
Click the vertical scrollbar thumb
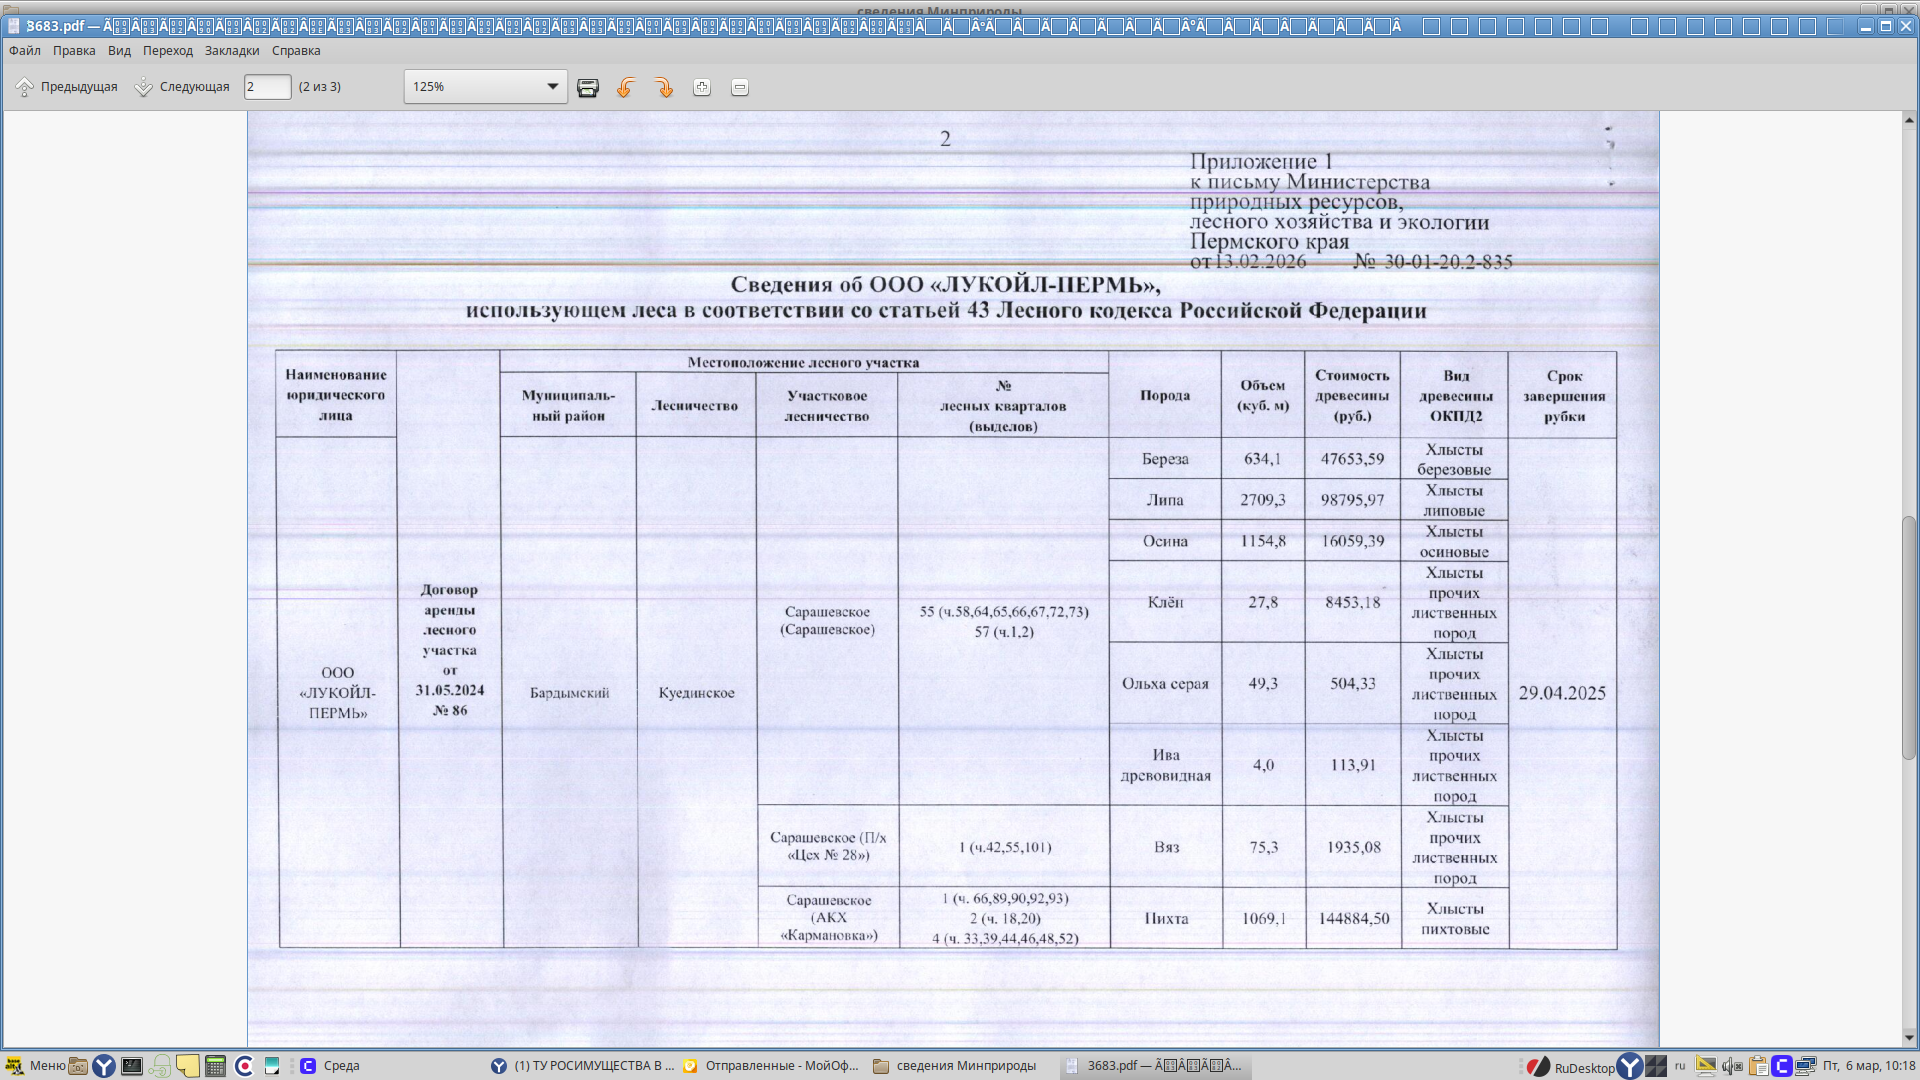point(1909,638)
